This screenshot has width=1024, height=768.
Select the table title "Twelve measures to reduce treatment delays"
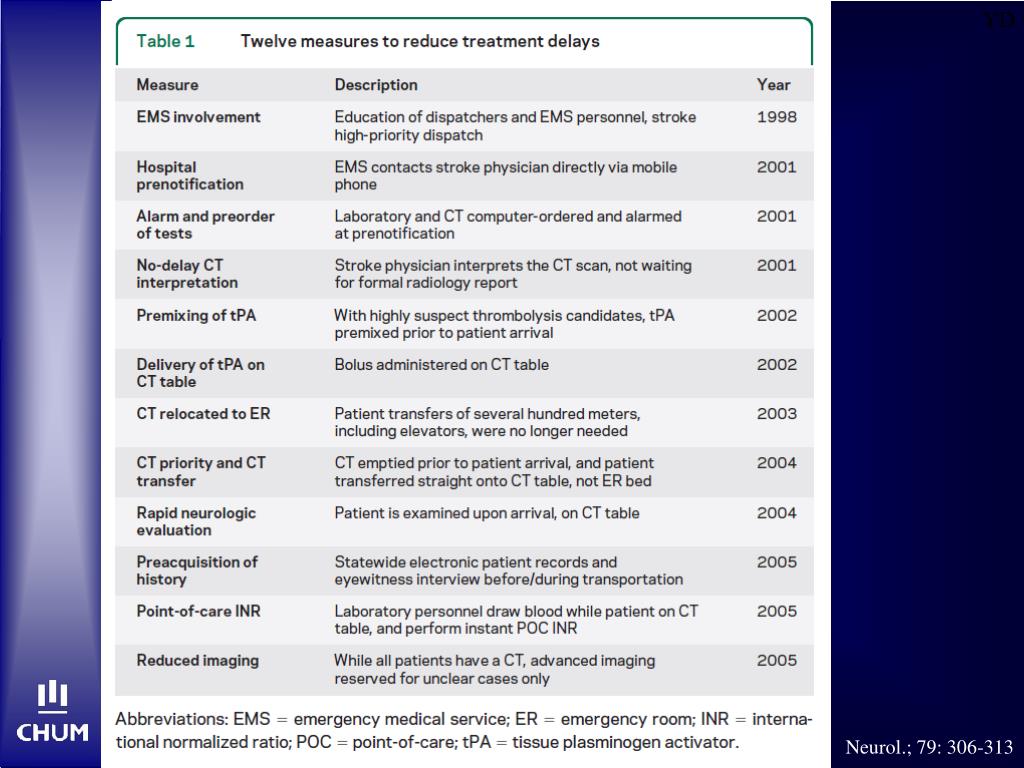pos(420,41)
